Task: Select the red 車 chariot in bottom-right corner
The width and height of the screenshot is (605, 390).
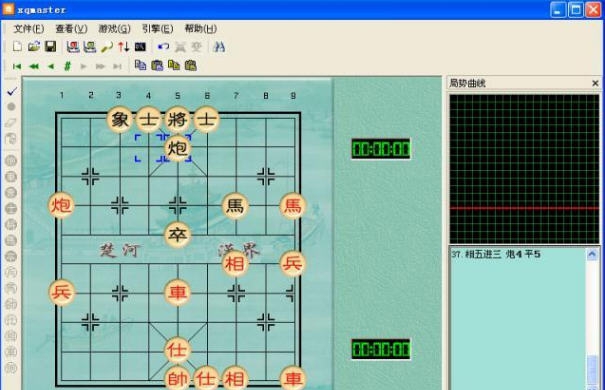Action: (292, 379)
